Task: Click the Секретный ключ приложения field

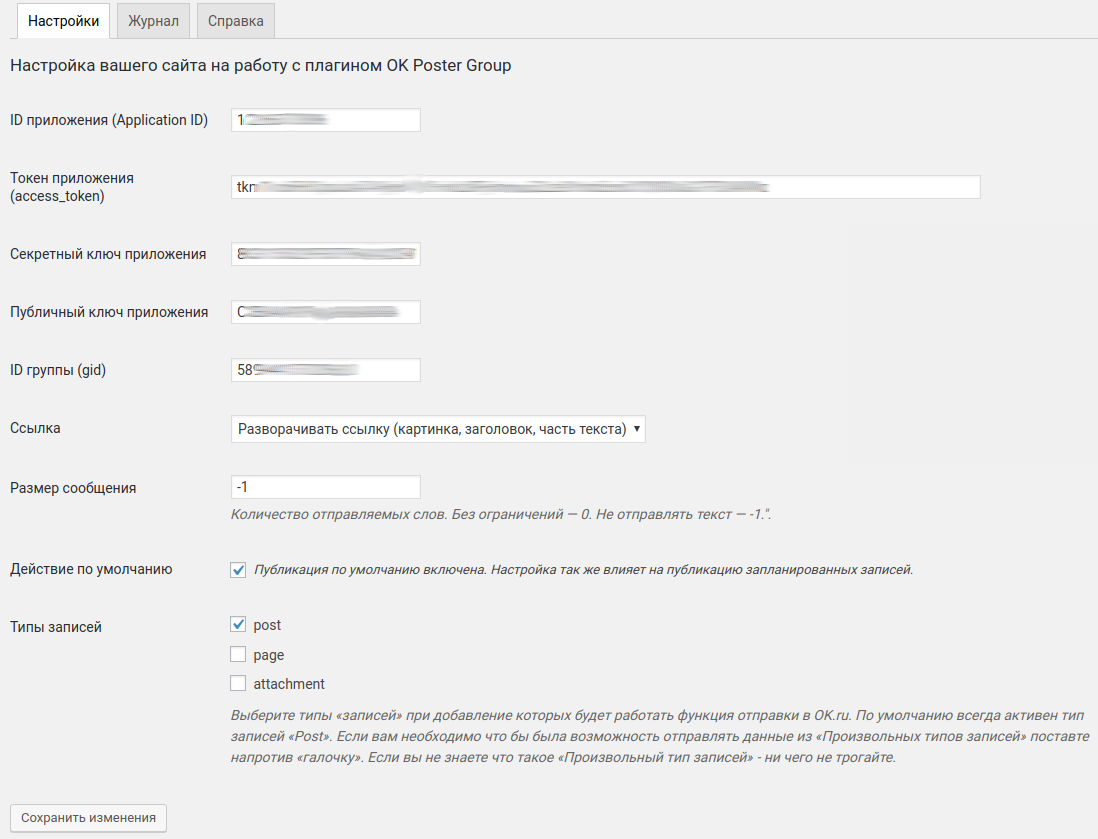Action: (x=326, y=254)
